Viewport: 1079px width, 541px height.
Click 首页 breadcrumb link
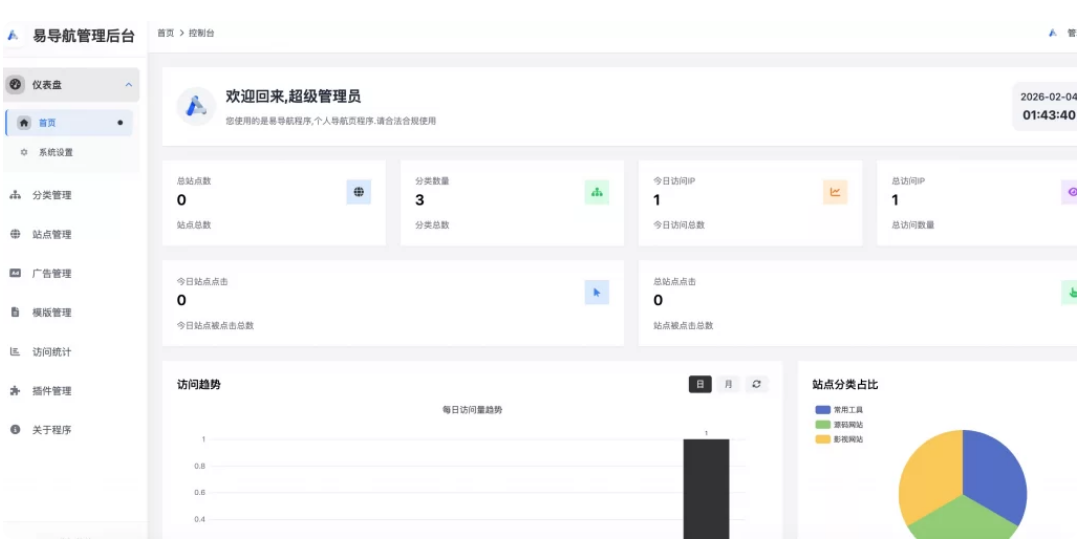165,33
